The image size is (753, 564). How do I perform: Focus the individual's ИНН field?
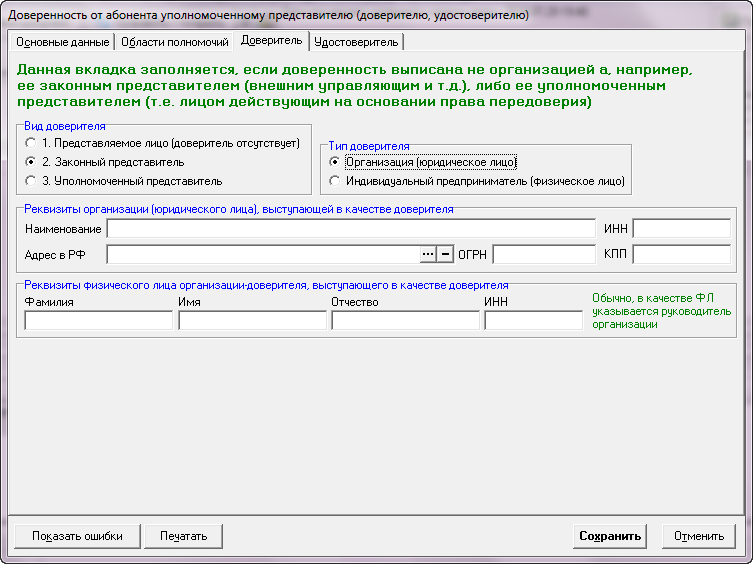click(x=534, y=320)
